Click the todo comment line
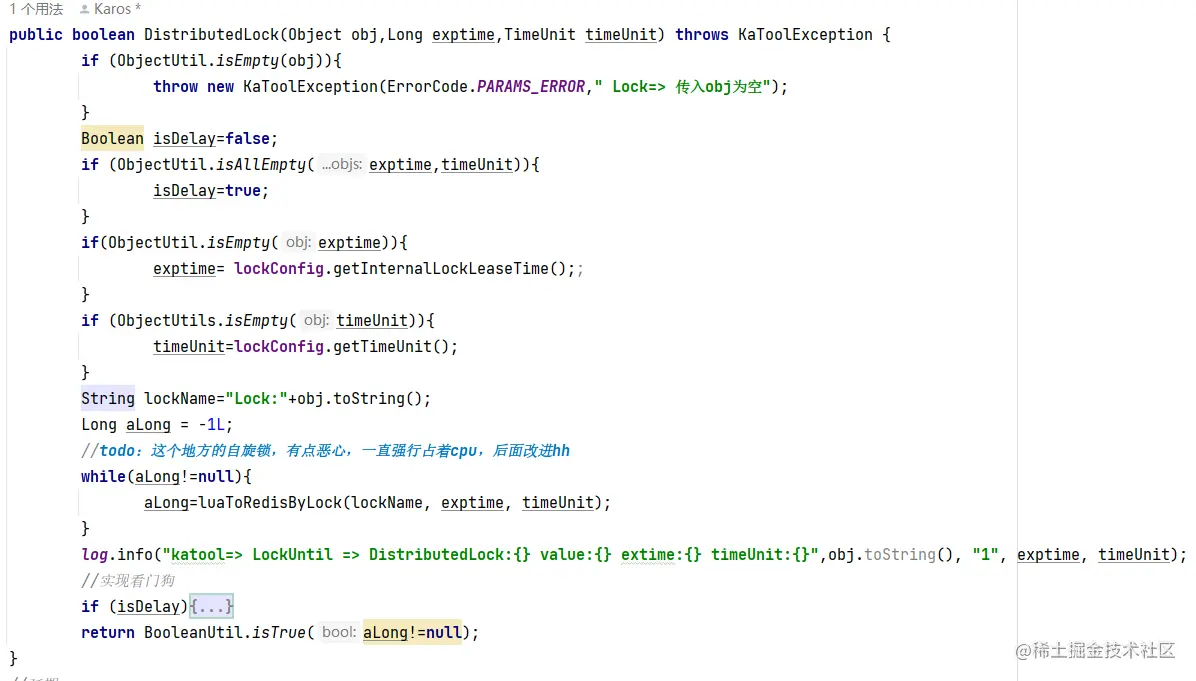The image size is (1196, 681). tap(326, 450)
